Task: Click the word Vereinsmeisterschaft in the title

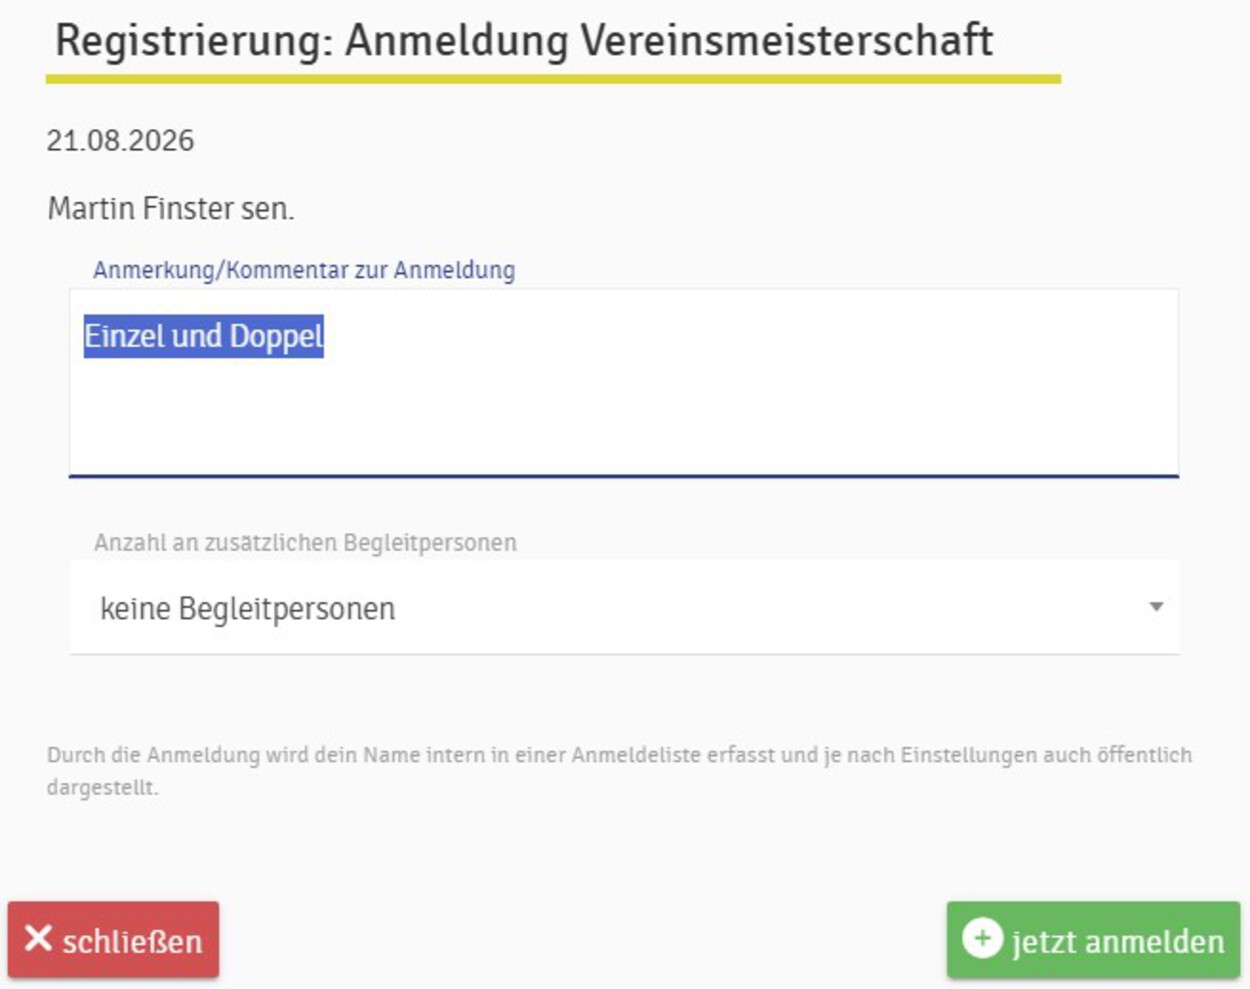Action: click(787, 41)
